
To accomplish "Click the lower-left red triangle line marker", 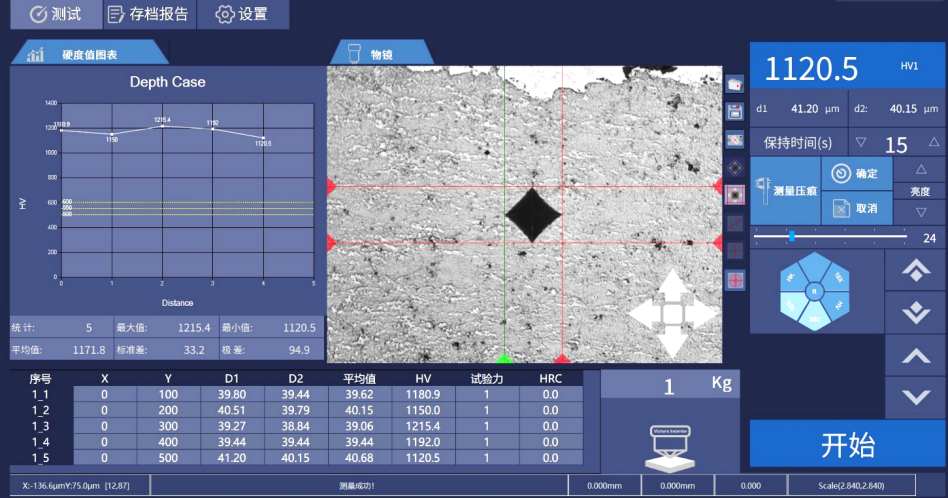I will (x=331, y=243).
